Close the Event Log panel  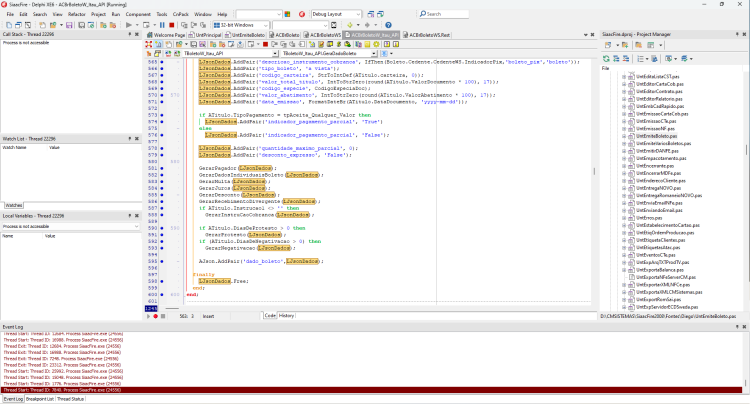[744, 327]
